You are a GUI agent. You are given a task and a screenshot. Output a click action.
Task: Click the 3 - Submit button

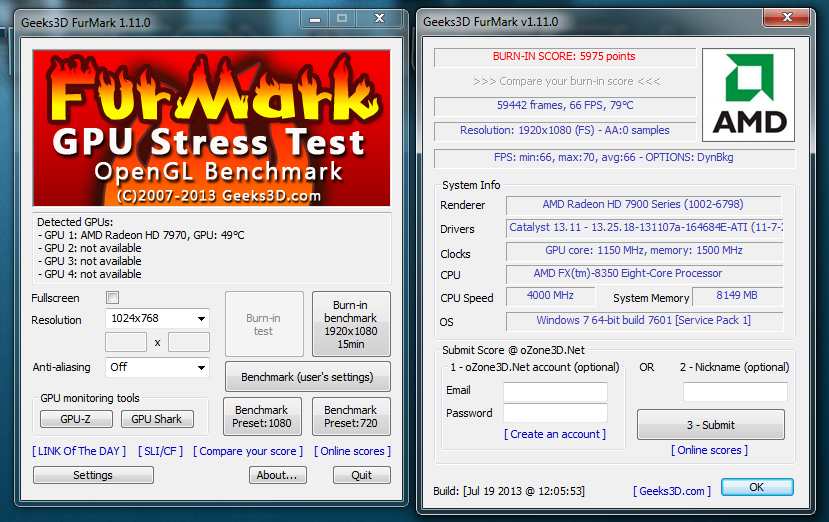pyautogui.click(x=711, y=425)
